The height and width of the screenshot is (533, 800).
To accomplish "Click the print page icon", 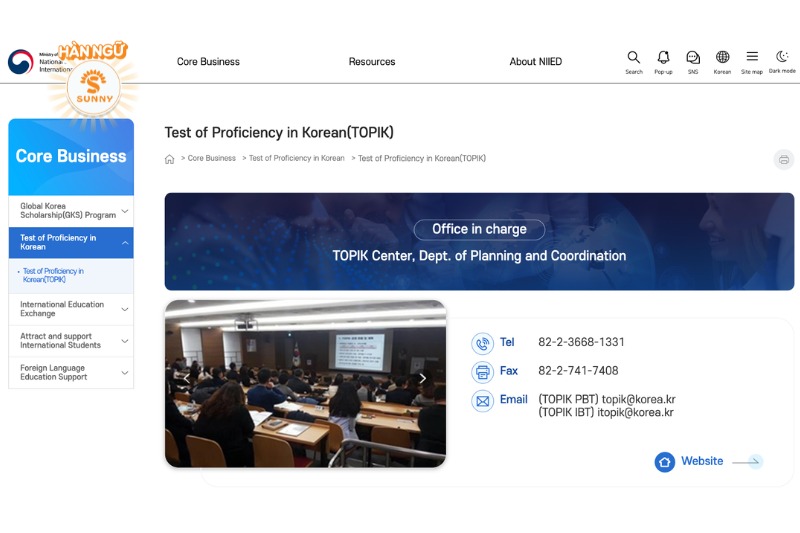I will (x=784, y=160).
